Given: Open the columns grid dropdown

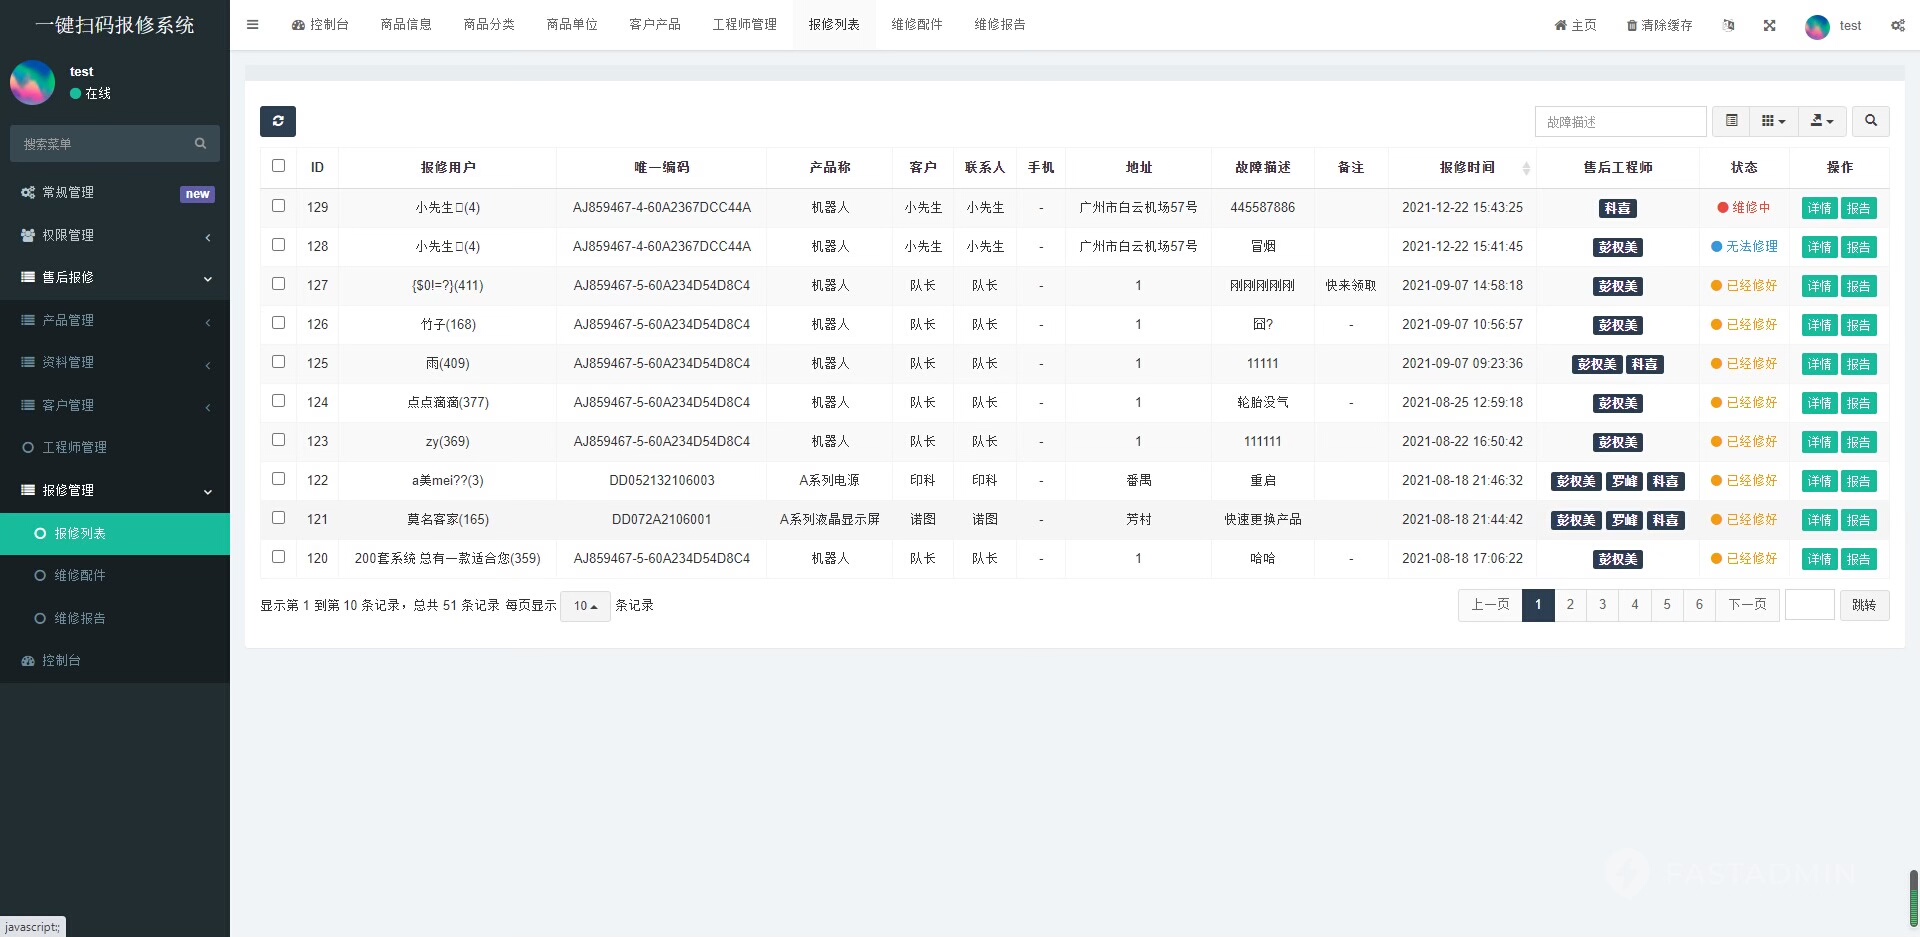Looking at the screenshot, I should (x=1772, y=121).
